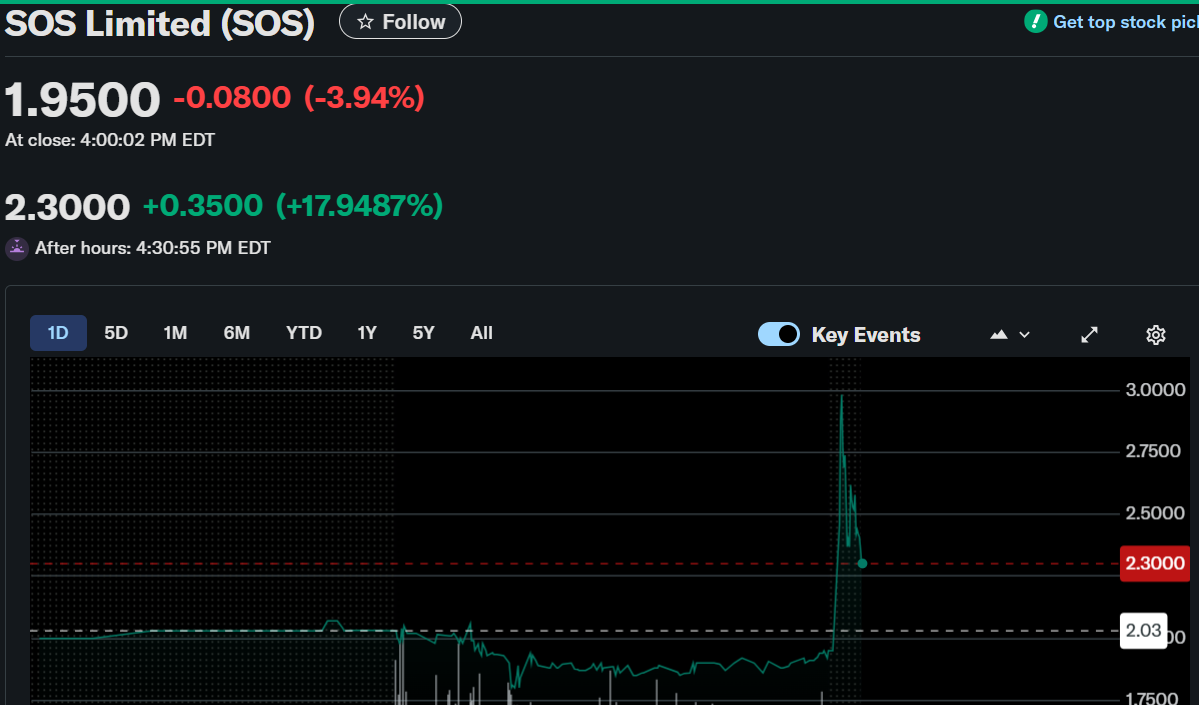Switch to the 5Y chart range
This screenshot has width=1199, height=705.
[424, 333]
